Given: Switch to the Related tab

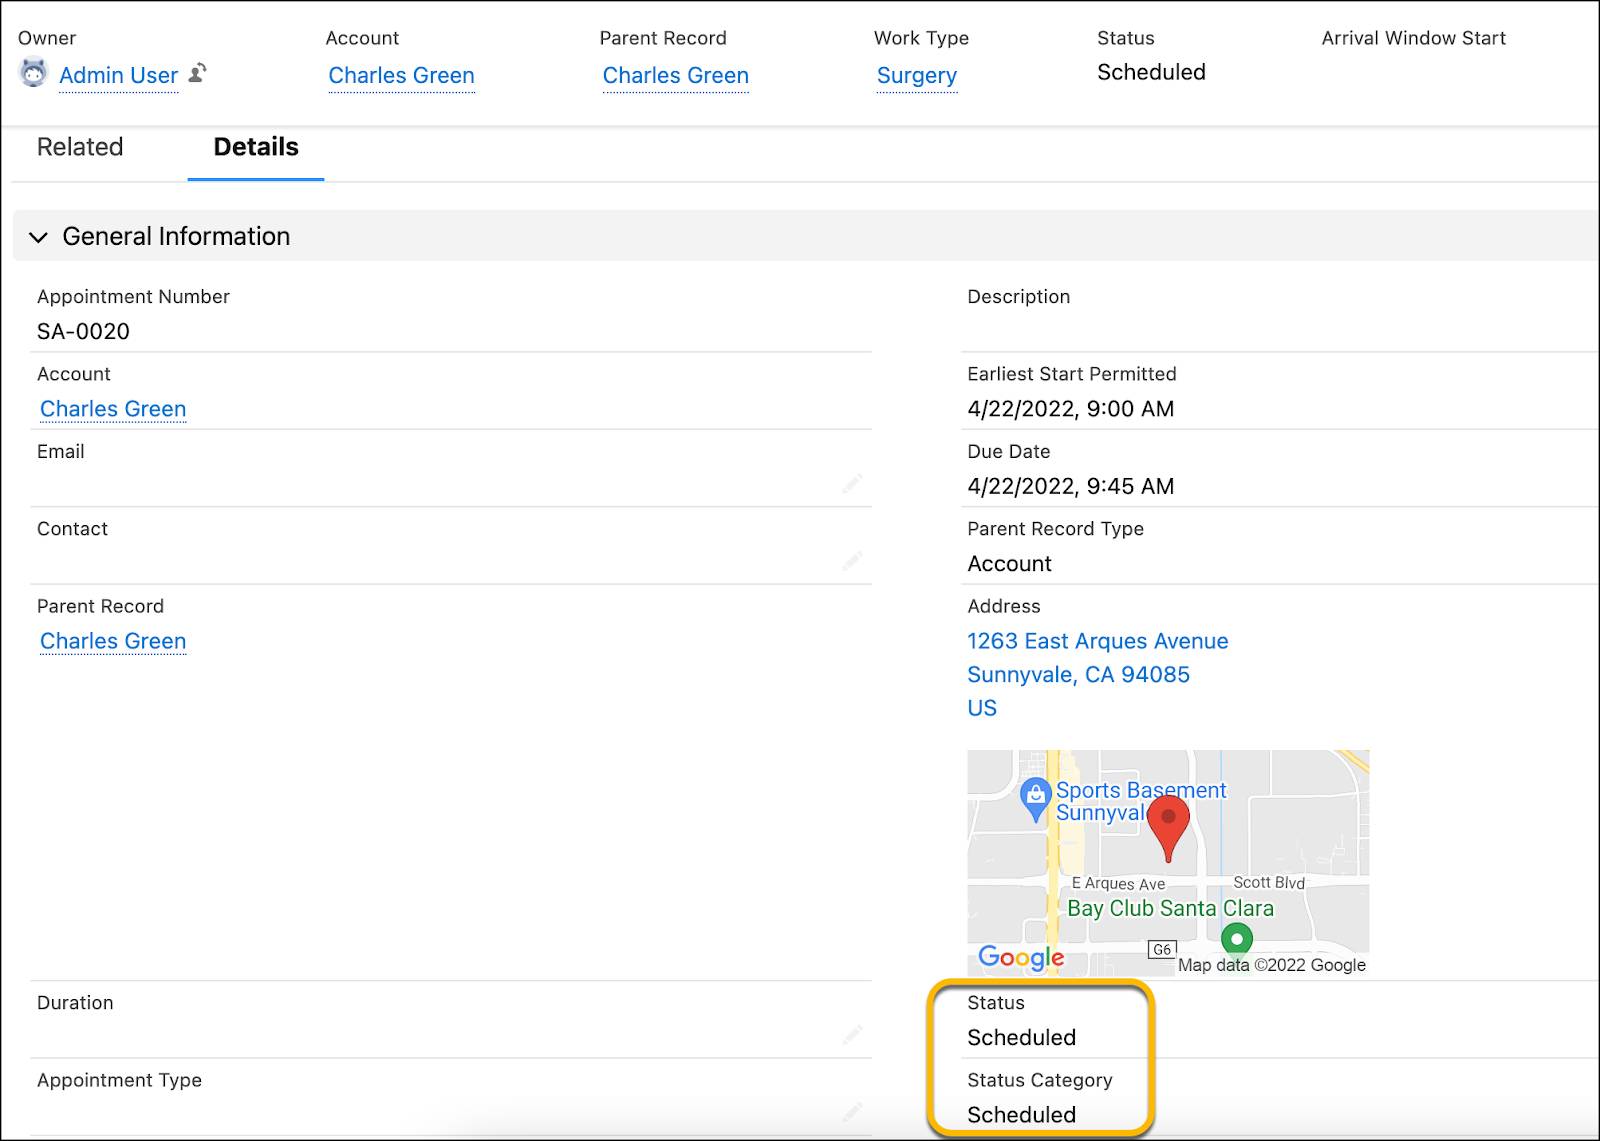Looking at the screenshot, I should (x=79, y=147).
